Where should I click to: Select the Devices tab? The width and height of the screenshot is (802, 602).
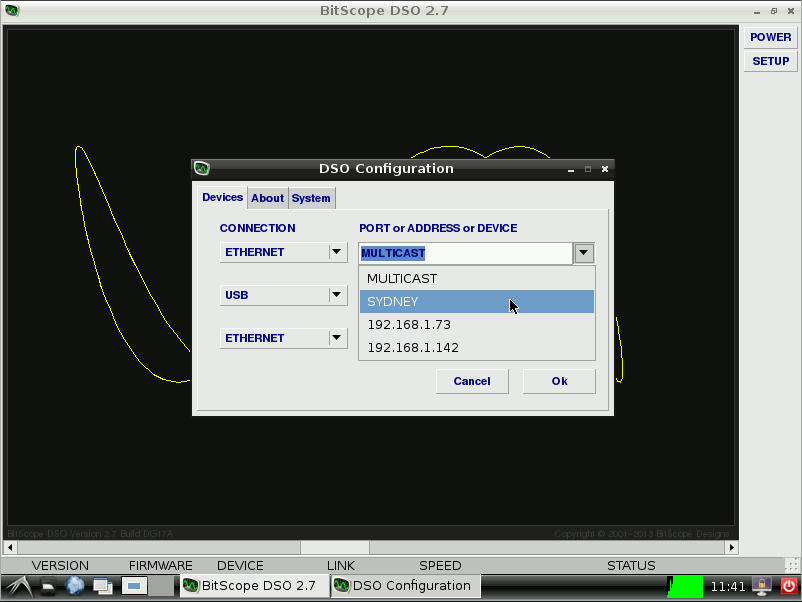[x=222, y=197]
